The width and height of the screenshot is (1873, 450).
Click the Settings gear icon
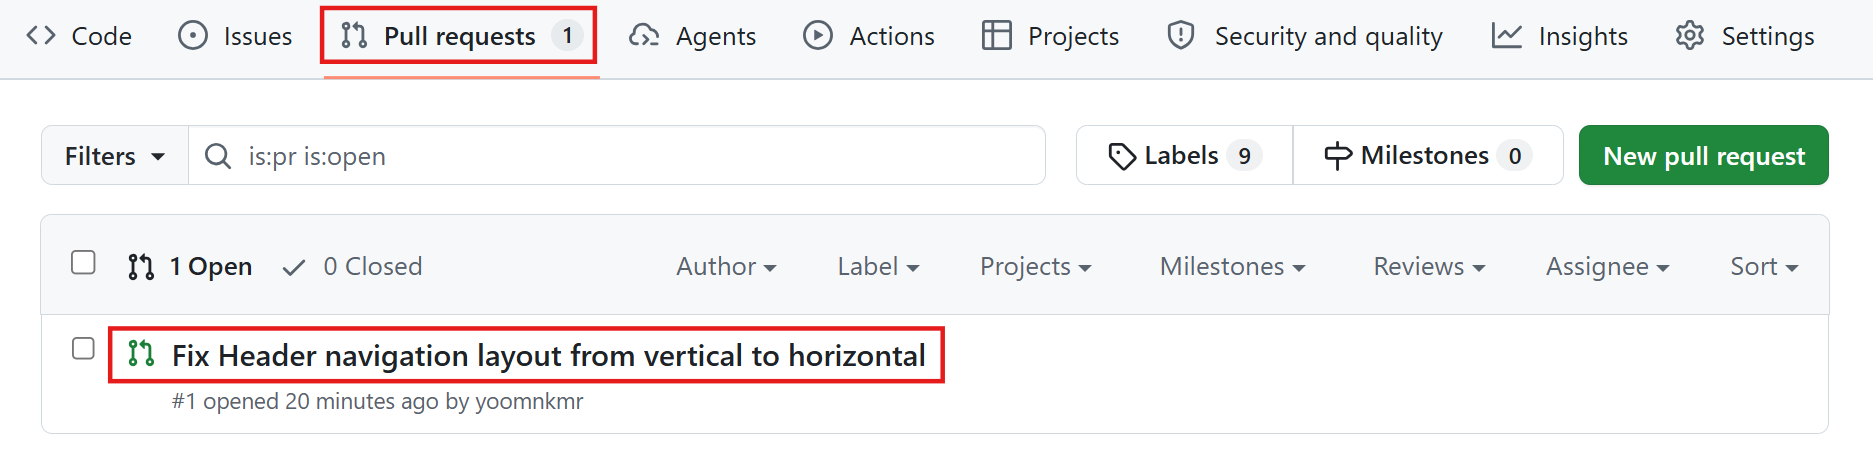tap(1690, 36)
